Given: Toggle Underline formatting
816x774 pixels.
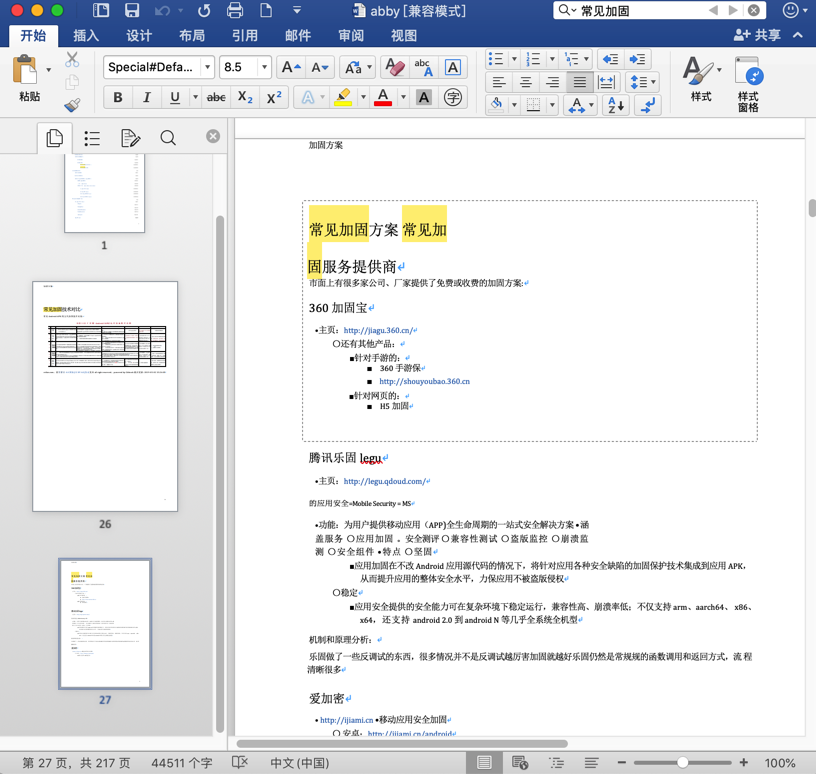Looking at the screenshot, I should pos(175,97).
